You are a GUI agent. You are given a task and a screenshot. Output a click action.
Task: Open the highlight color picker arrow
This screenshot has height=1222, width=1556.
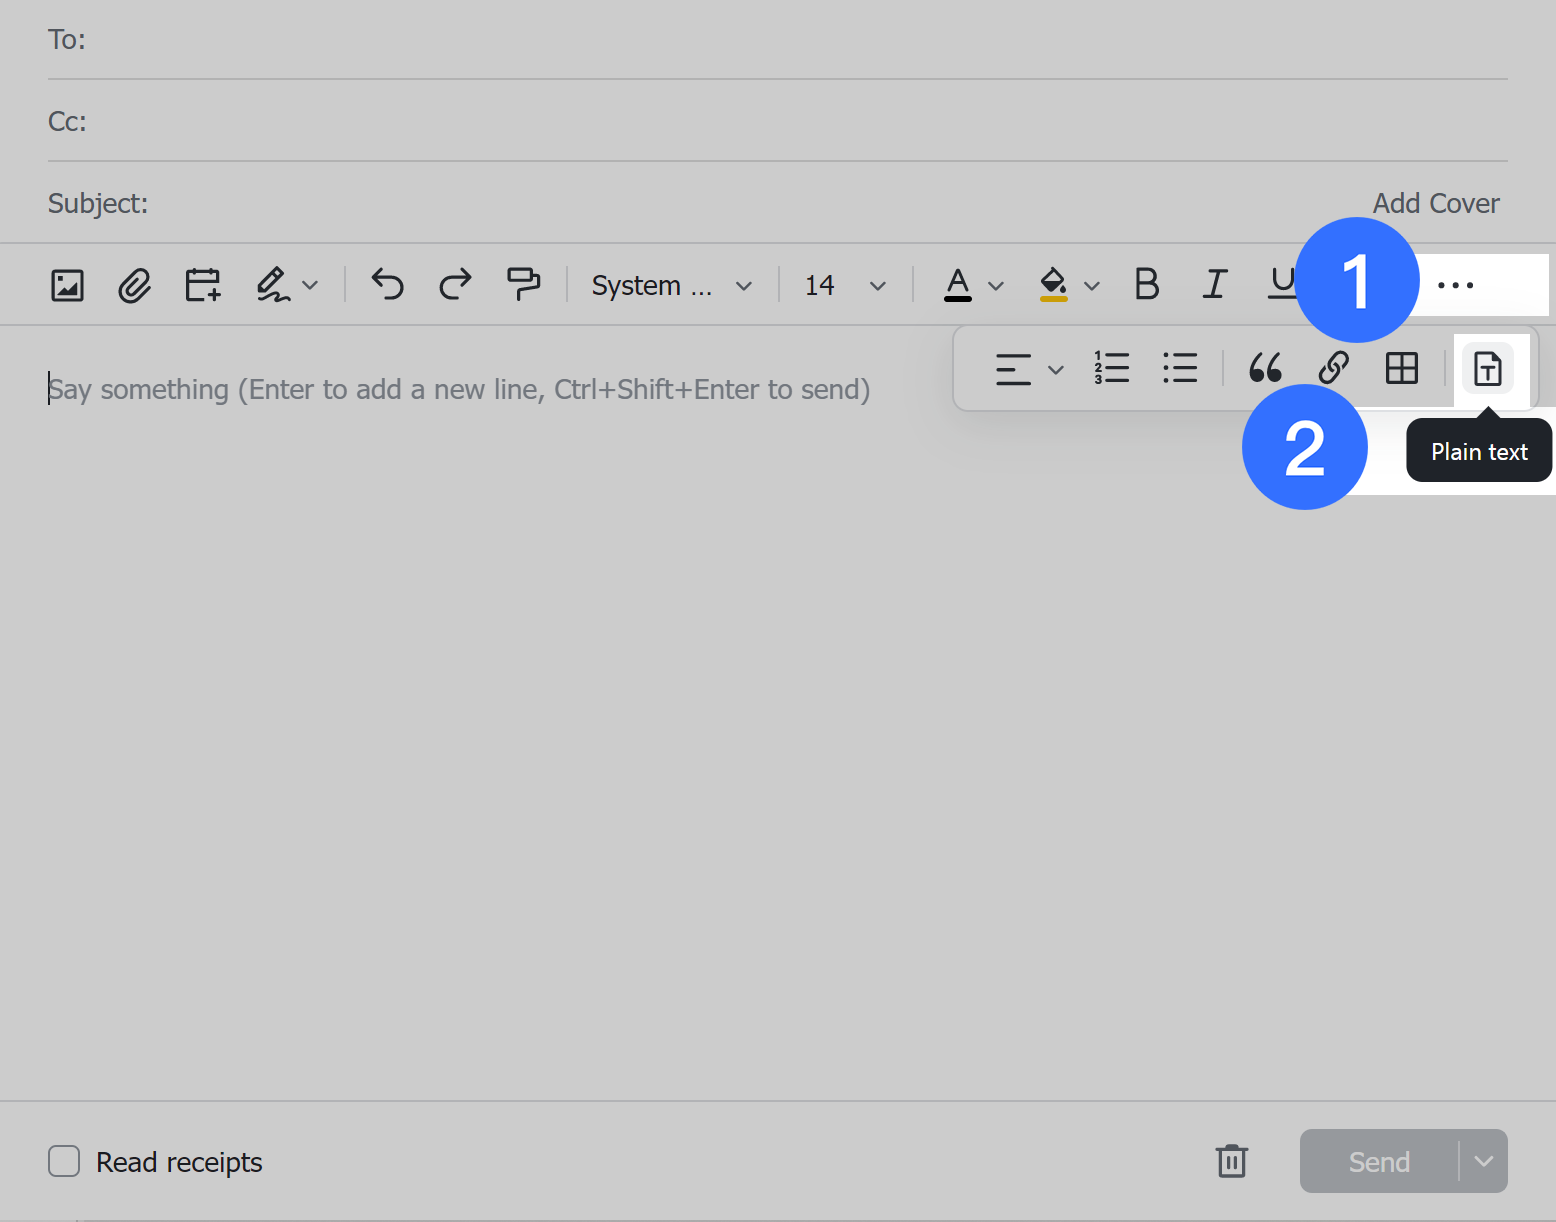tap(1092, 286)
